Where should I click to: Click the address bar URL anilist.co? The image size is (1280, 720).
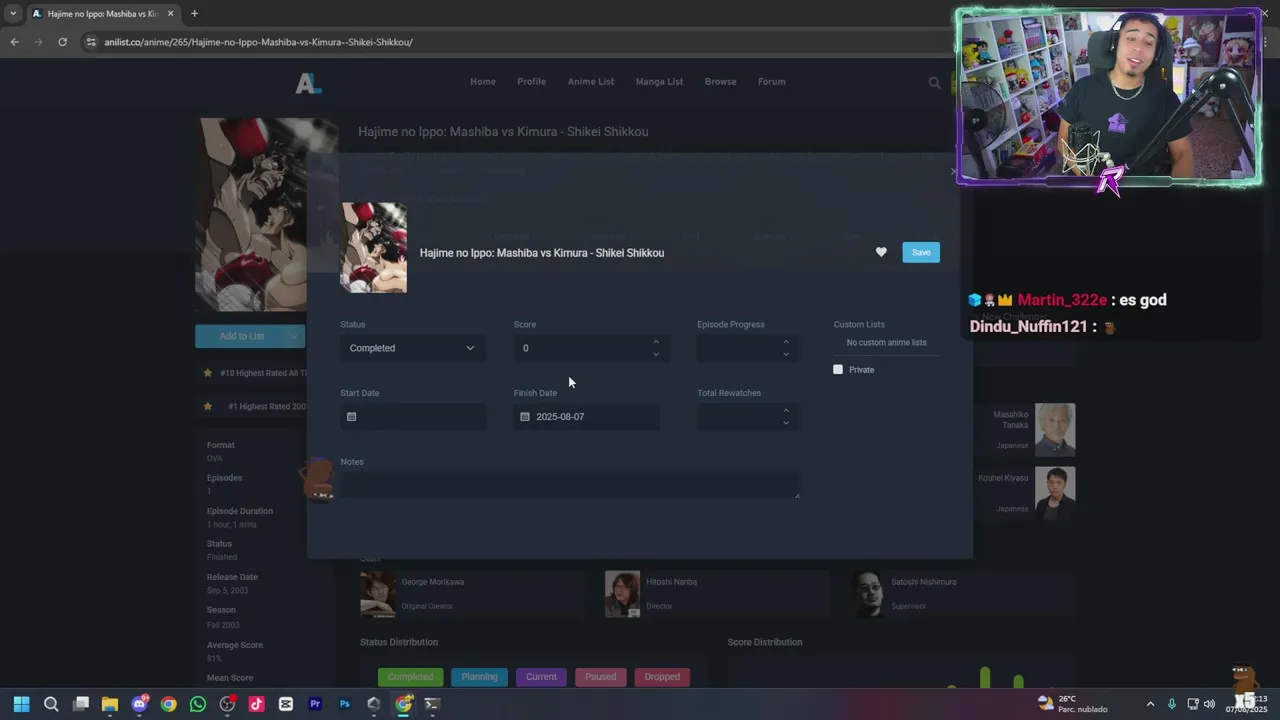(258, 42)
